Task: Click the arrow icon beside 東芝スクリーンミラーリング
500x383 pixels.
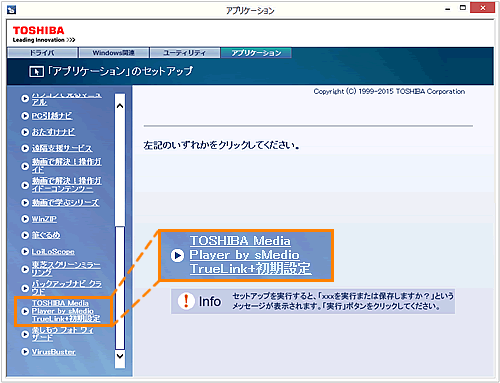Action: coord(25,269)
